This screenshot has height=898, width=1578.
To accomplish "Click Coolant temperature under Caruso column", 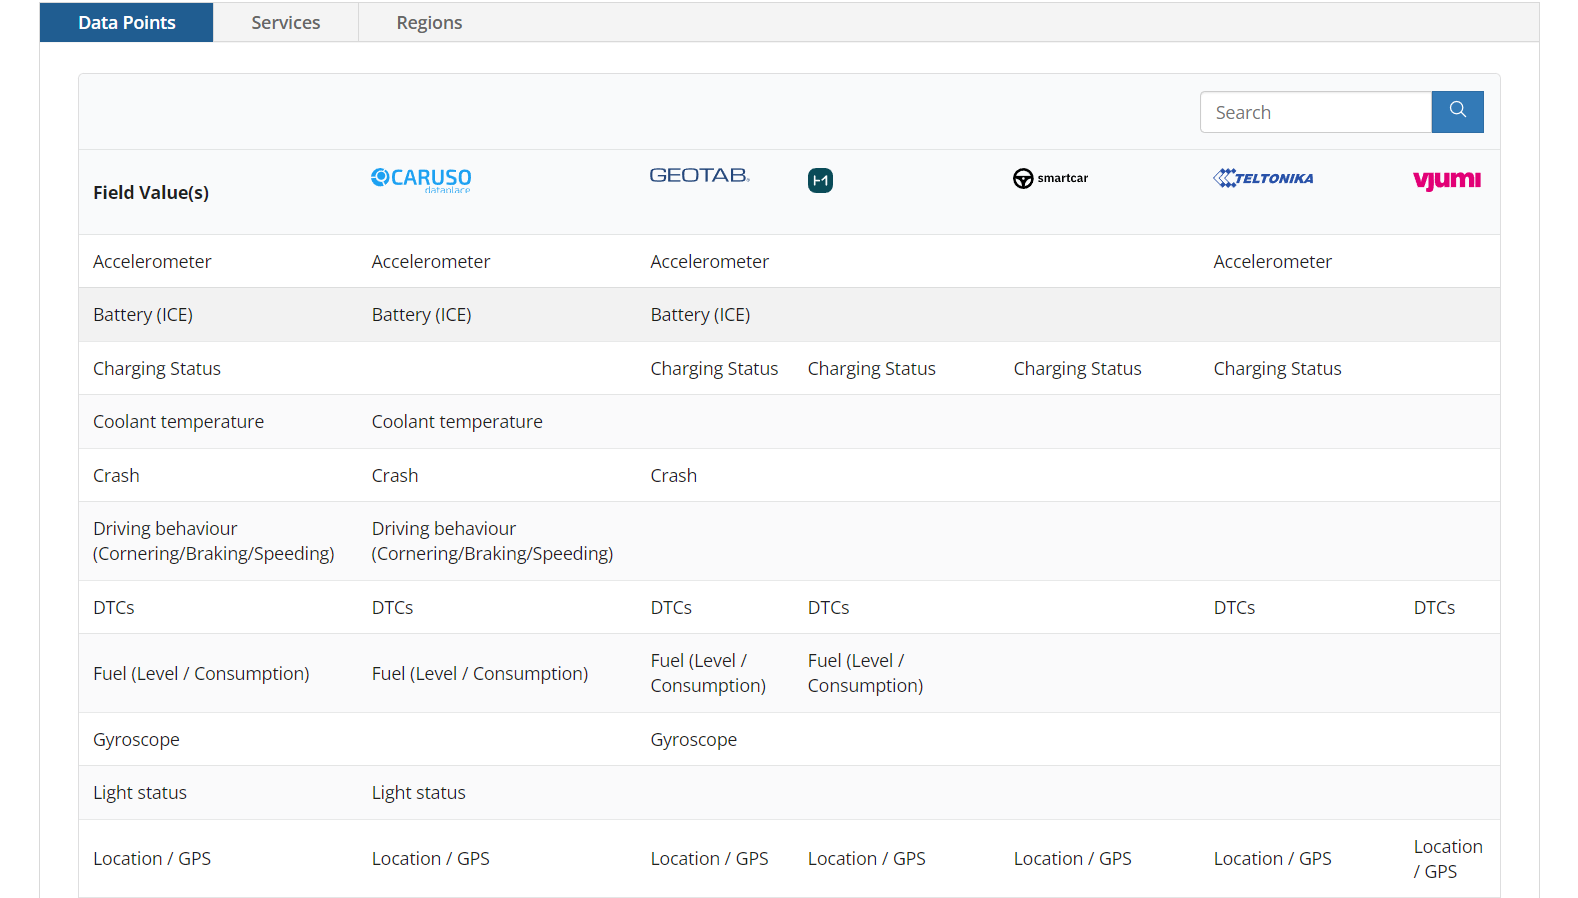I will click(x=457, y=421).
